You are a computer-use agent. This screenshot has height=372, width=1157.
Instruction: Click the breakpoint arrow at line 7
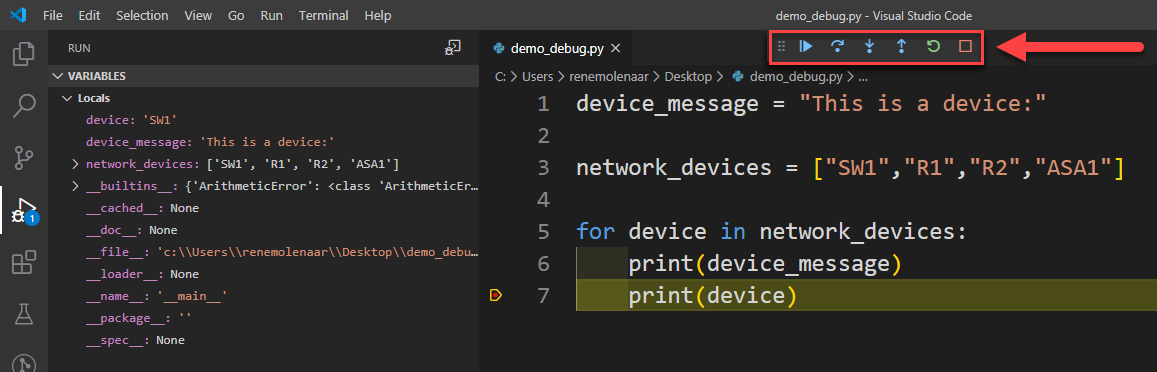tap(496, 296)
